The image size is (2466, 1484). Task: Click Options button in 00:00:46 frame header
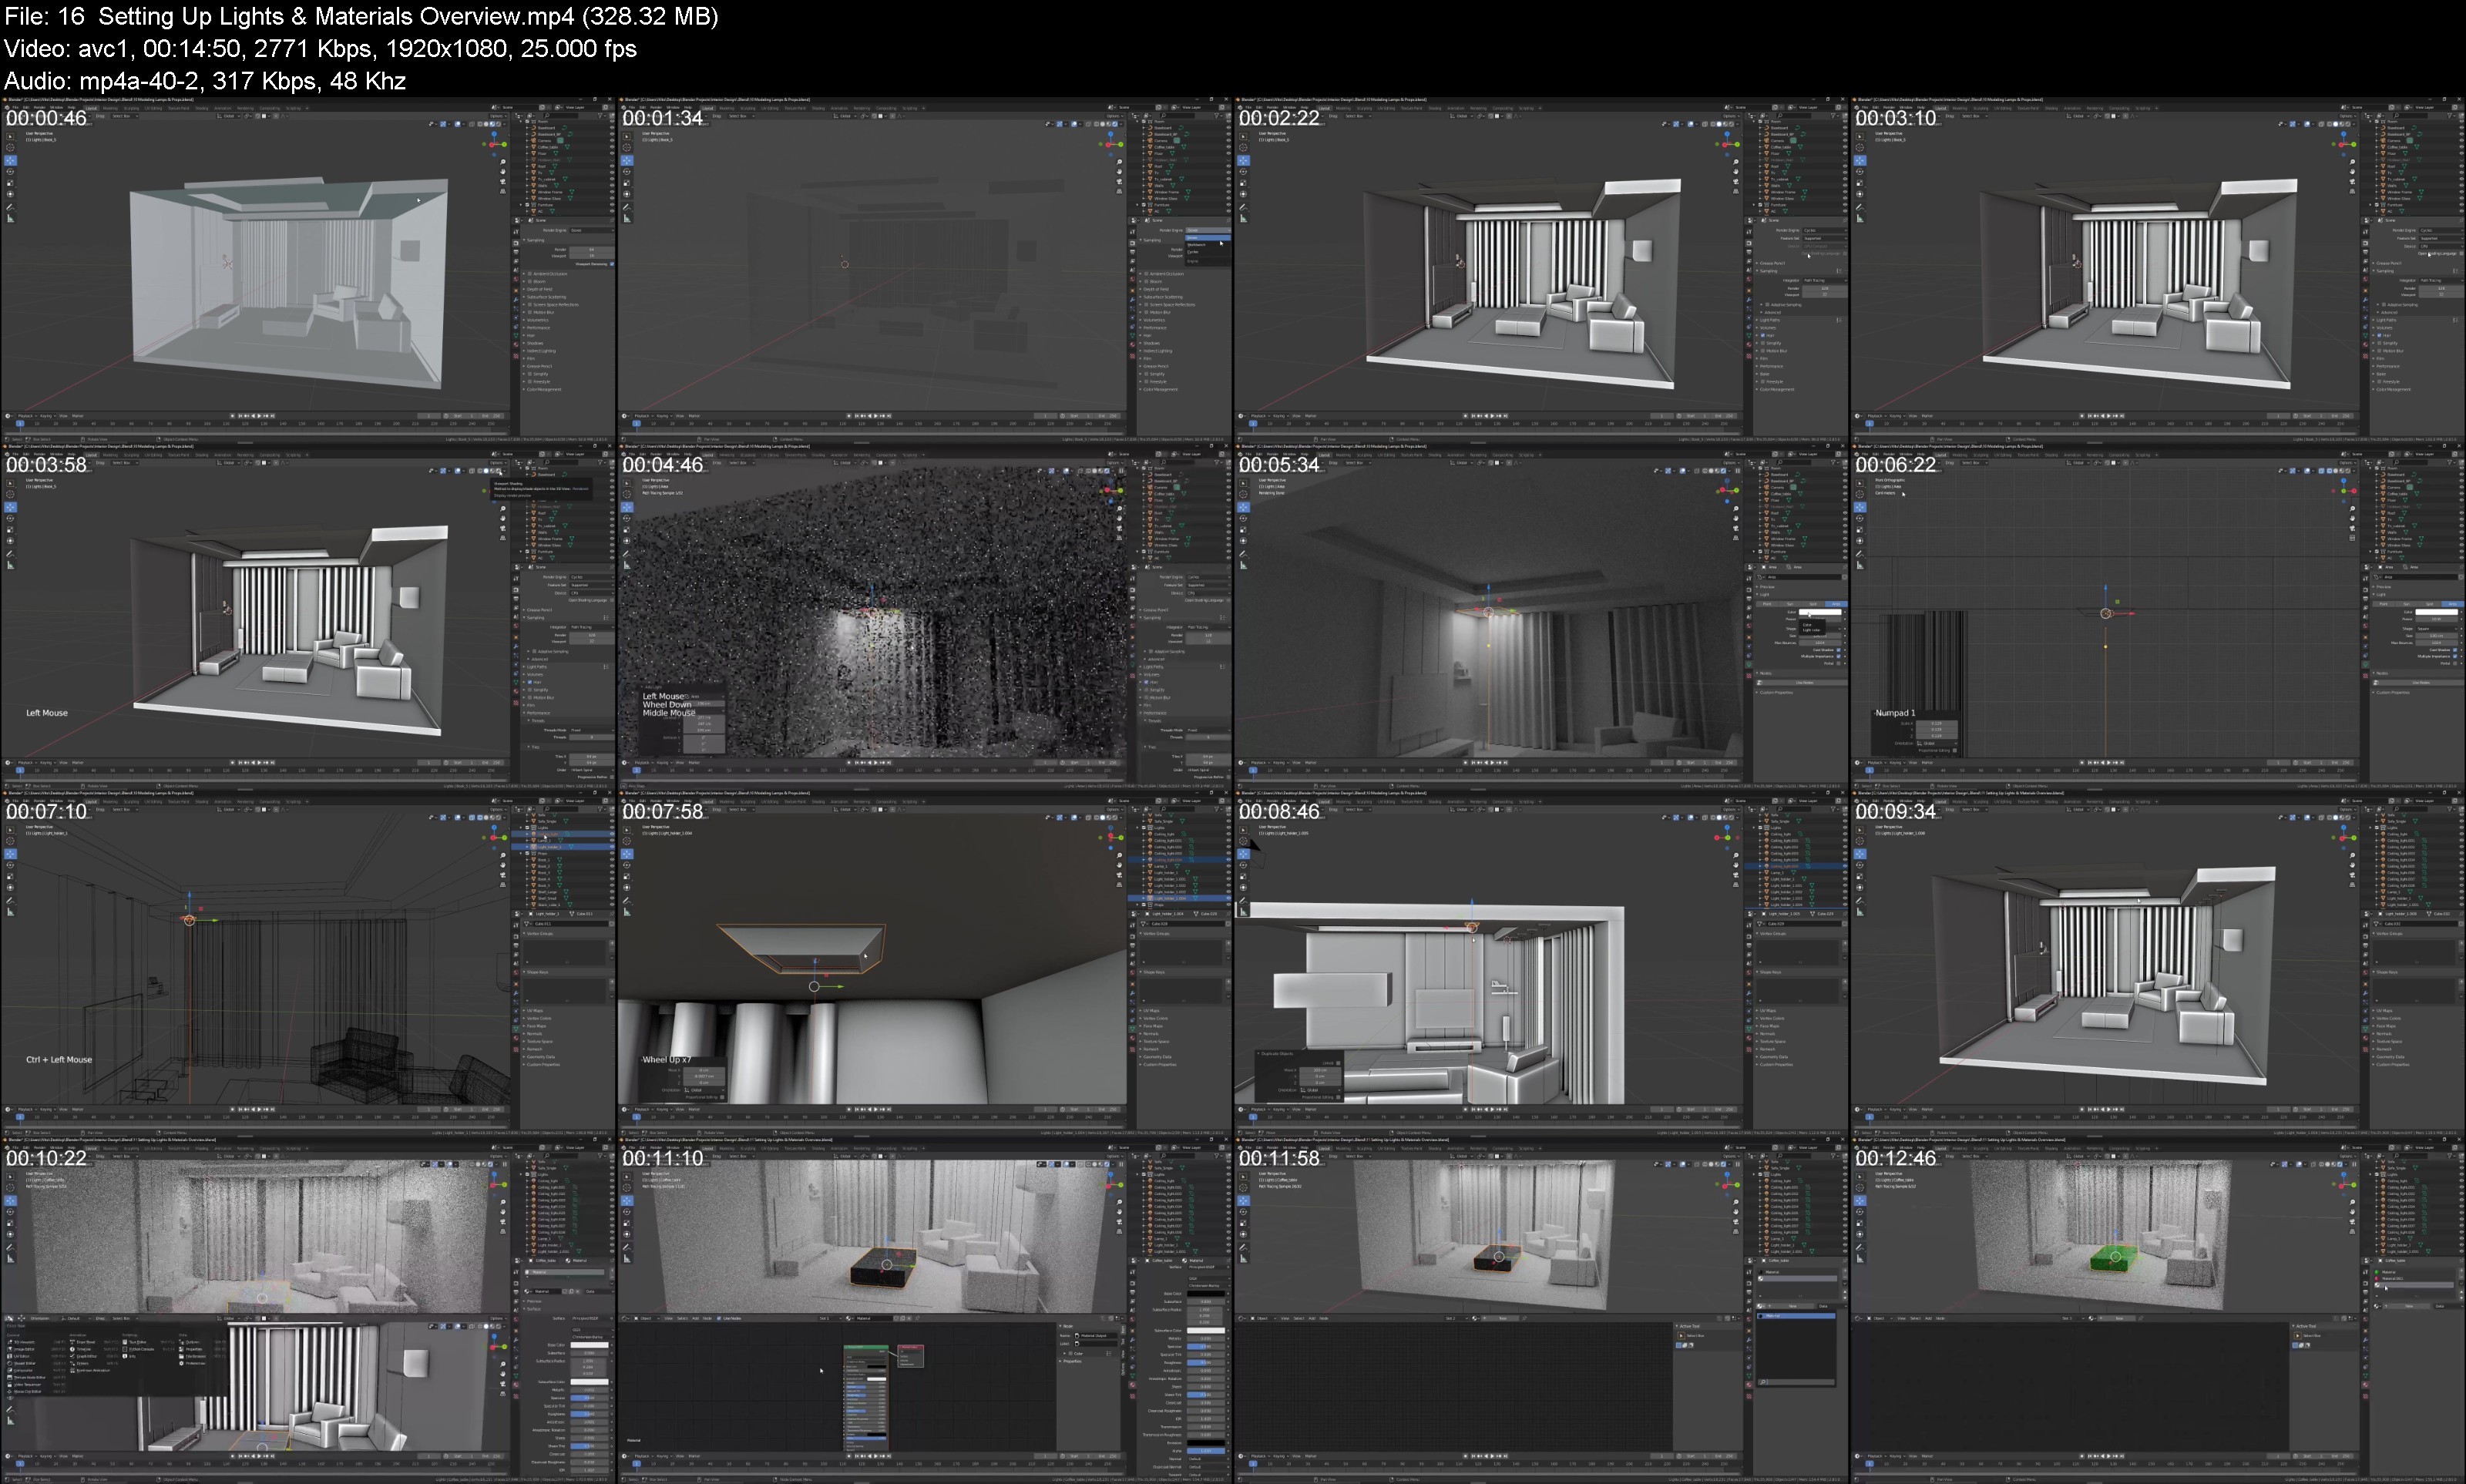pyautogui.click(x=498, y=117)
